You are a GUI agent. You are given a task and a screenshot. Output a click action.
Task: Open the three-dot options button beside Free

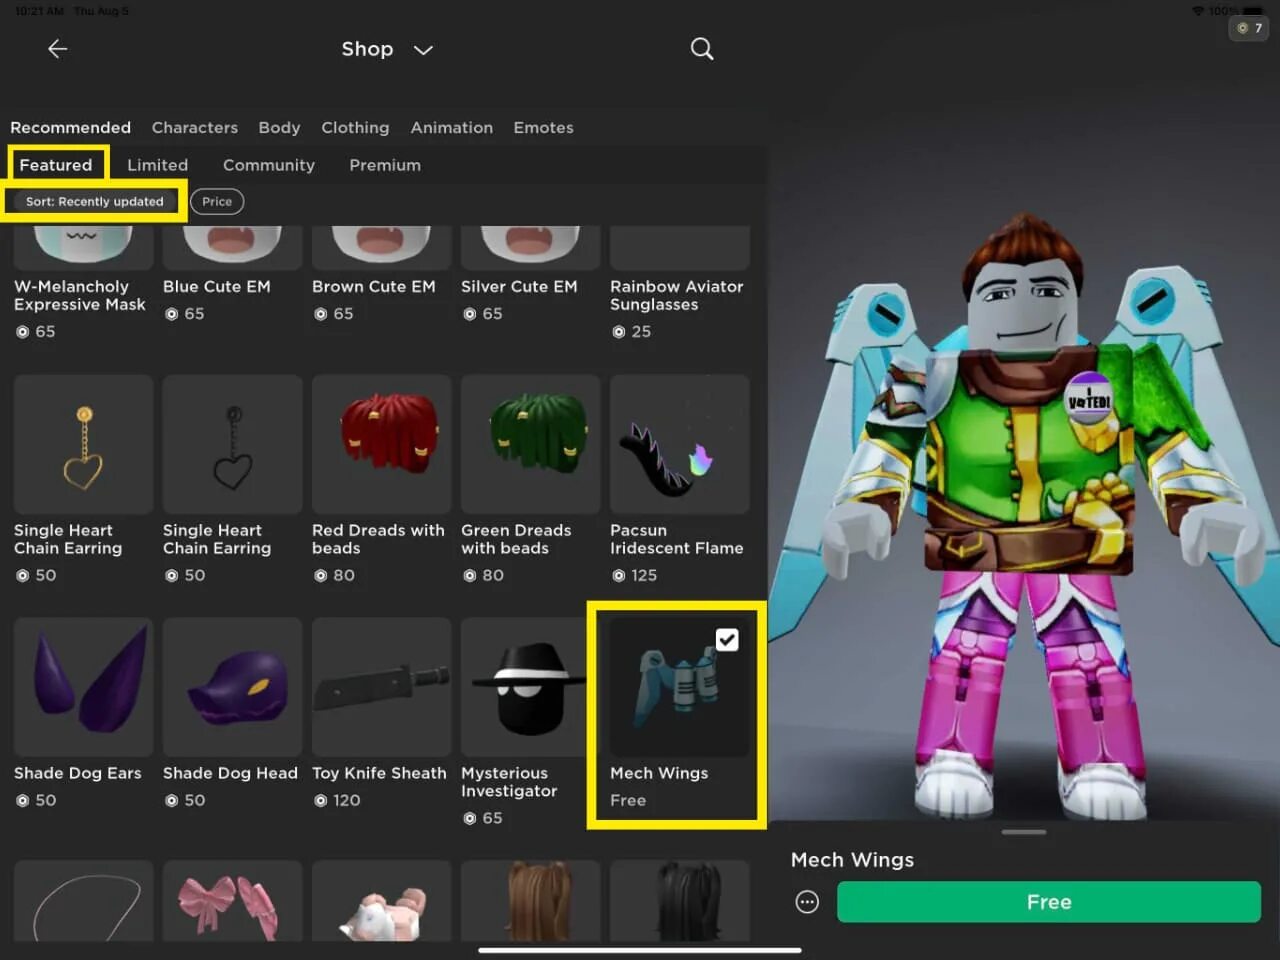[807, 902]
